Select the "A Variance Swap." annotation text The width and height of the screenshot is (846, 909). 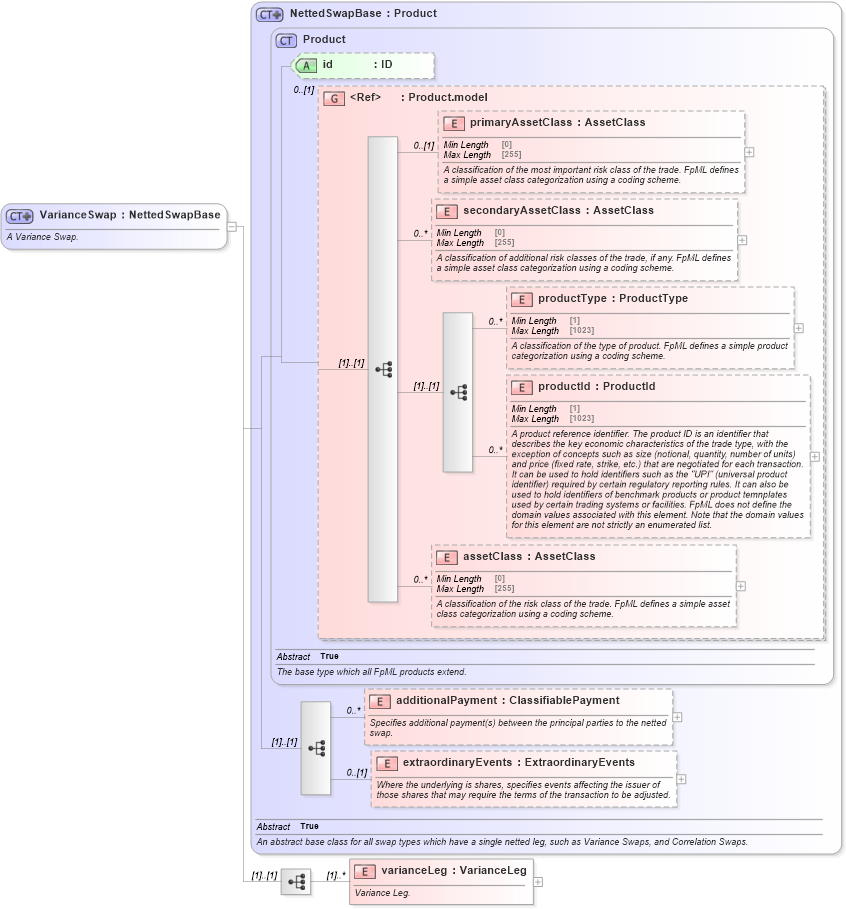(x=40, y=237)
